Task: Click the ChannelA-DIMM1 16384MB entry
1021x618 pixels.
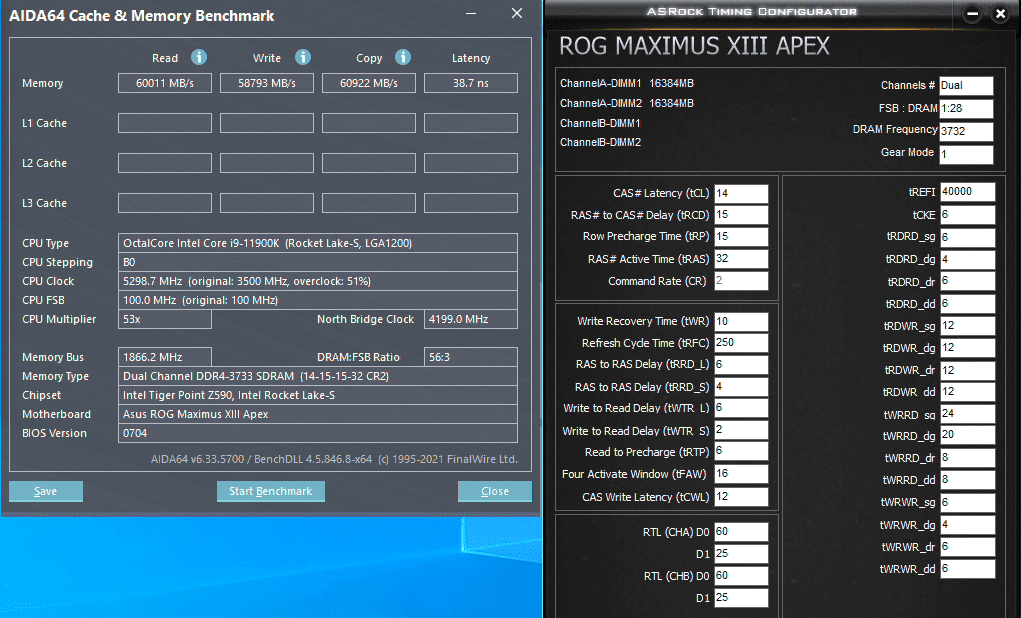Action: [x=627, y=83]
